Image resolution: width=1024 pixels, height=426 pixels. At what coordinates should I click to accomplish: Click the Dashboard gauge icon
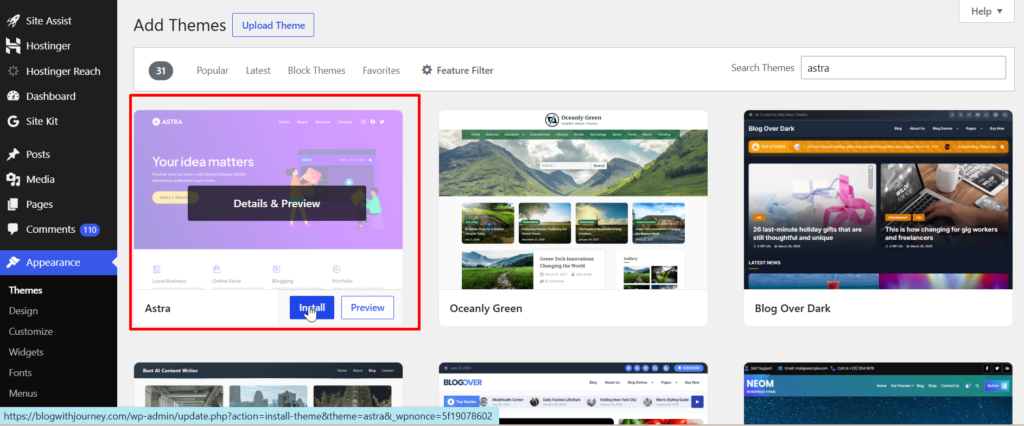click(13, 96)
